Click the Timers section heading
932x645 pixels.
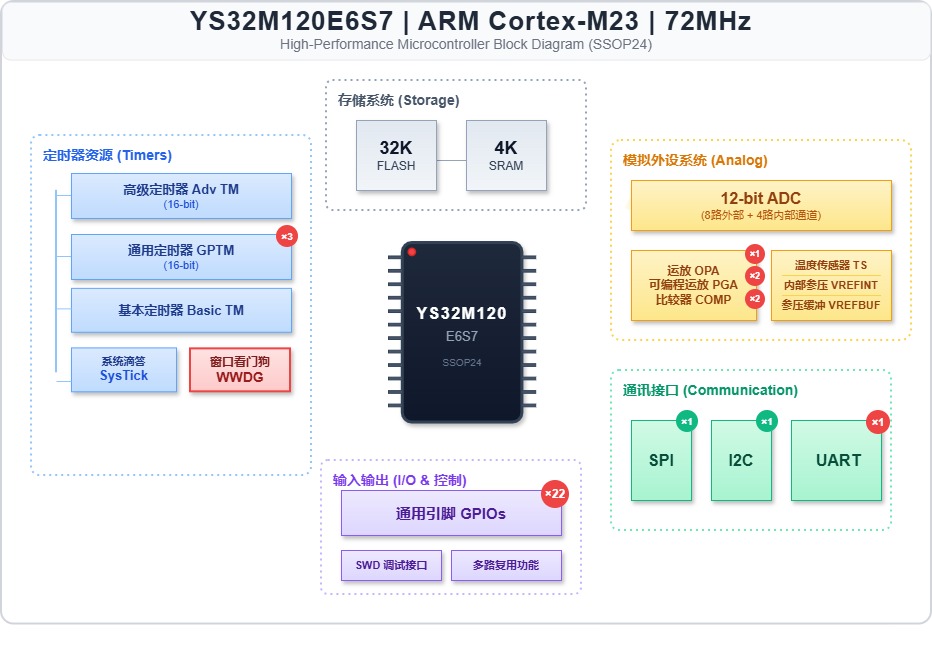click(107, 156)
